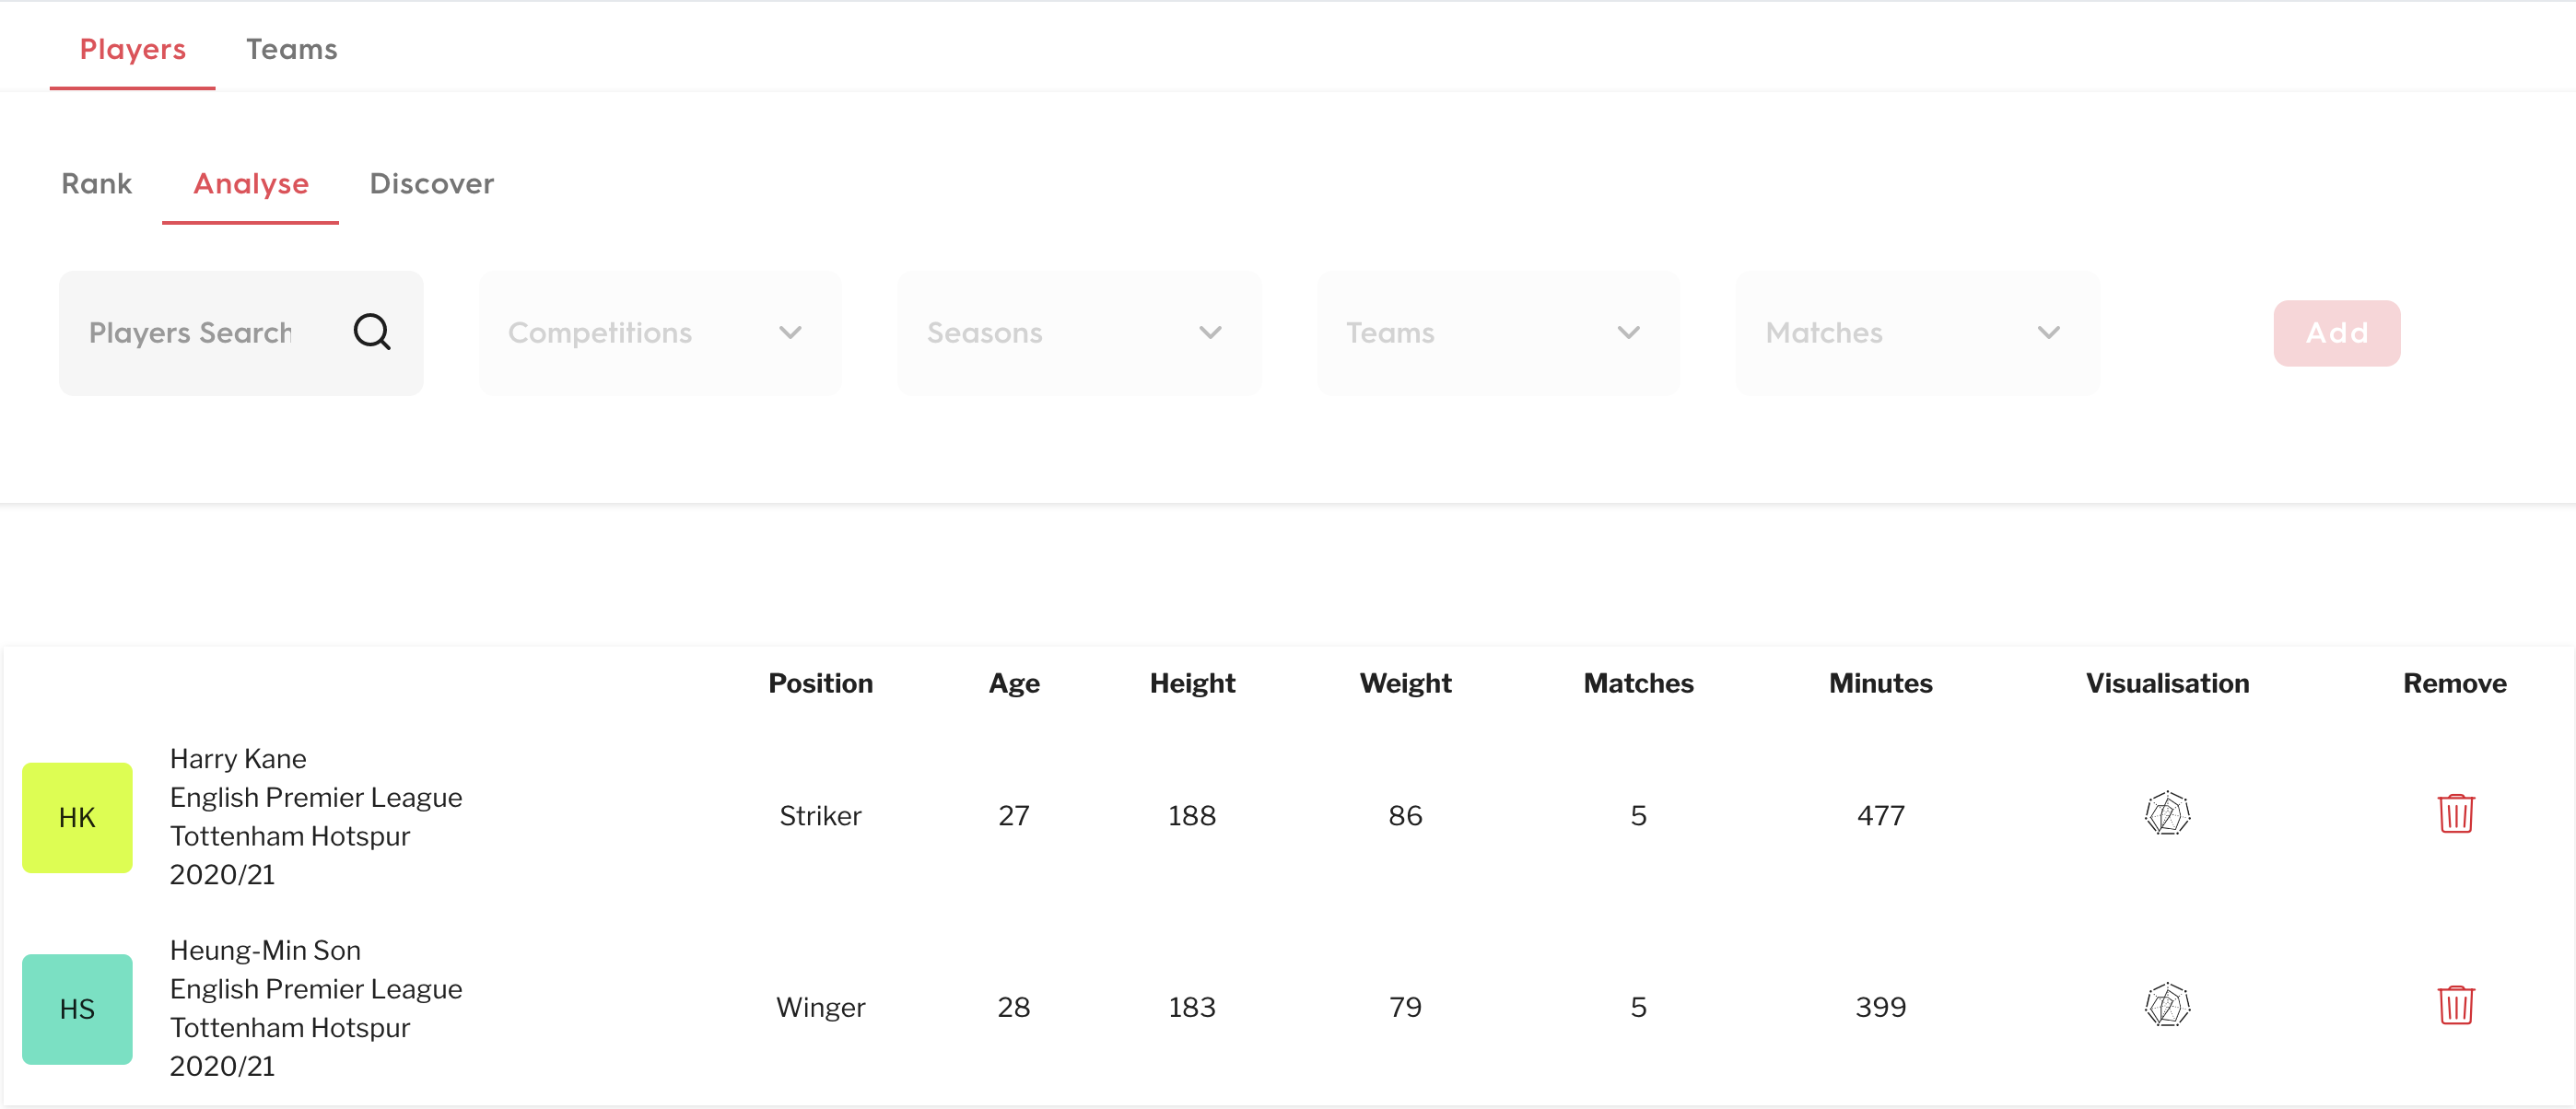The width and height of the screenshot is (2576, 1109).
Task: Expand the Seasons dropdown
Action: tap(1079, 333)
